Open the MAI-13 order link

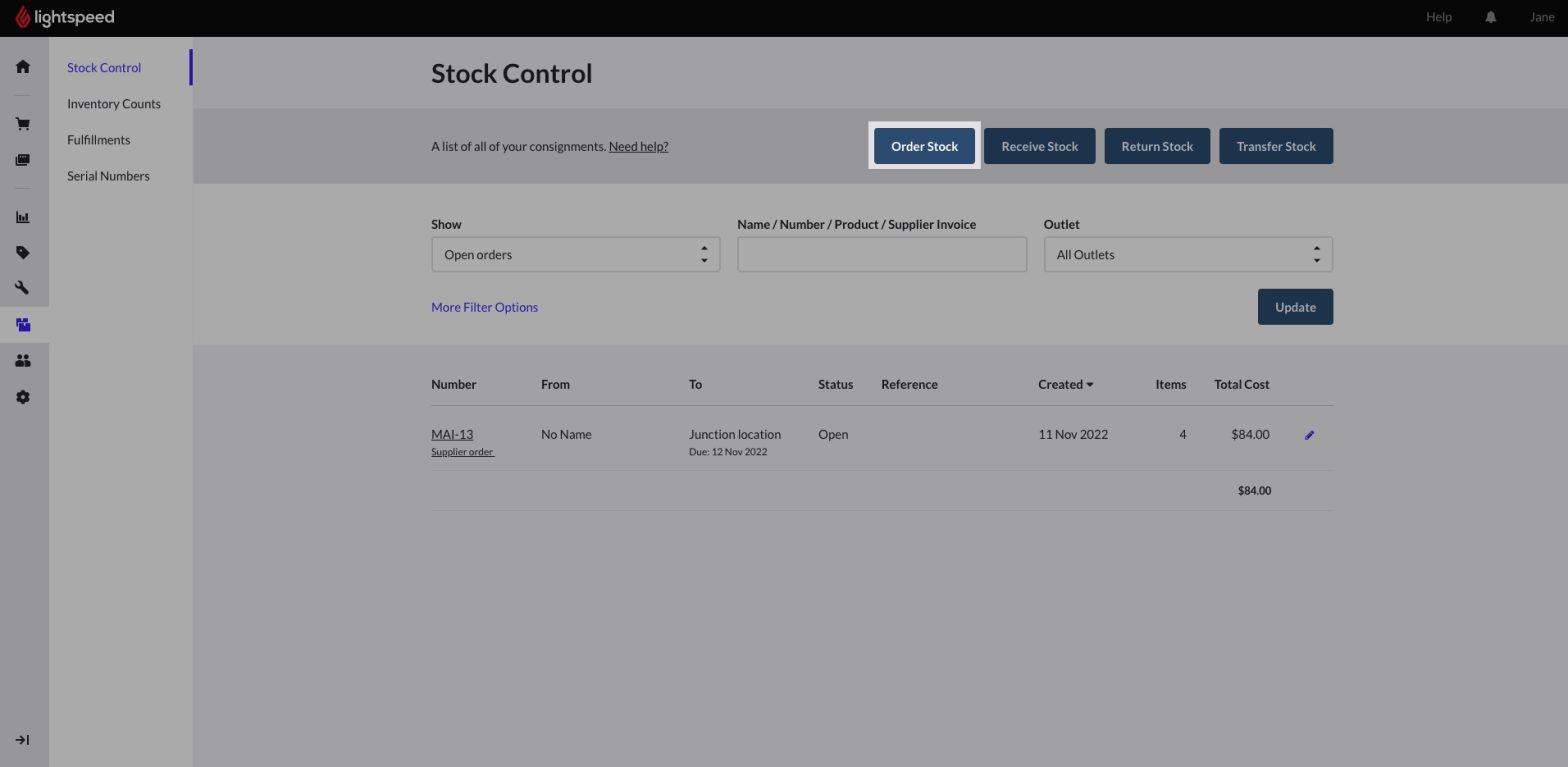point(452,434)
